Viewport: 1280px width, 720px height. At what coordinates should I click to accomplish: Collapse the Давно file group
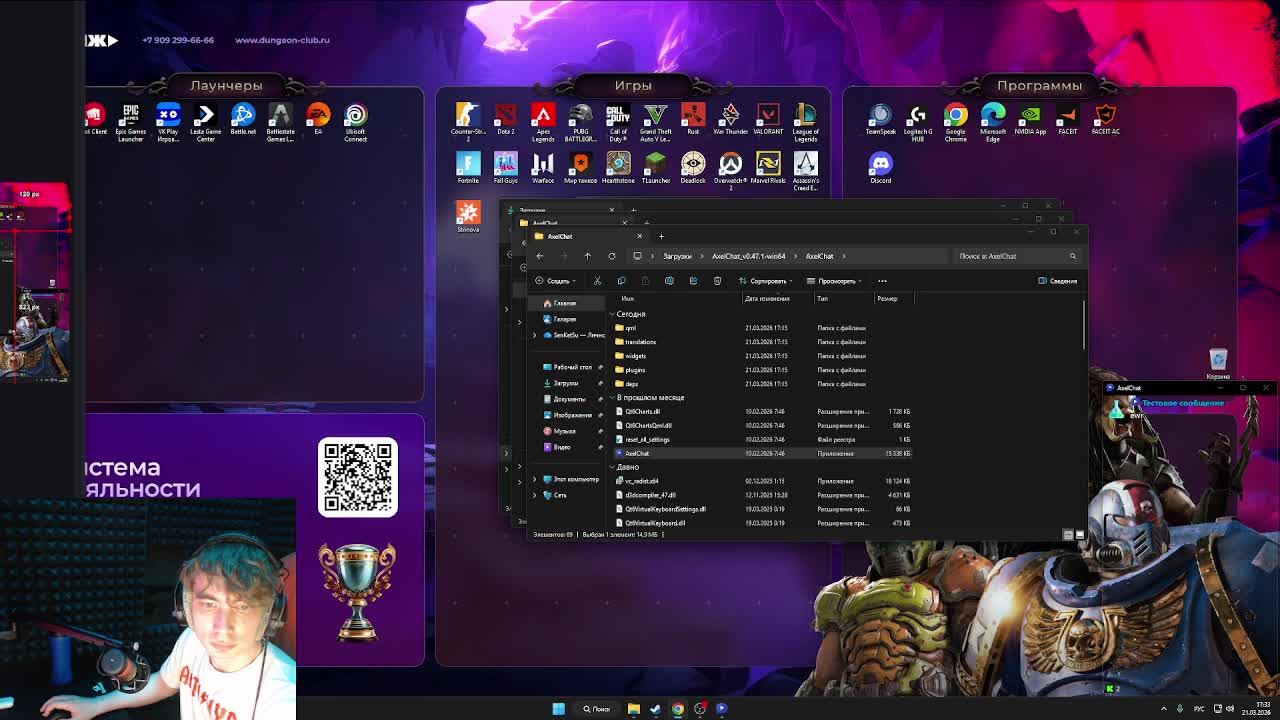[612, 467]
